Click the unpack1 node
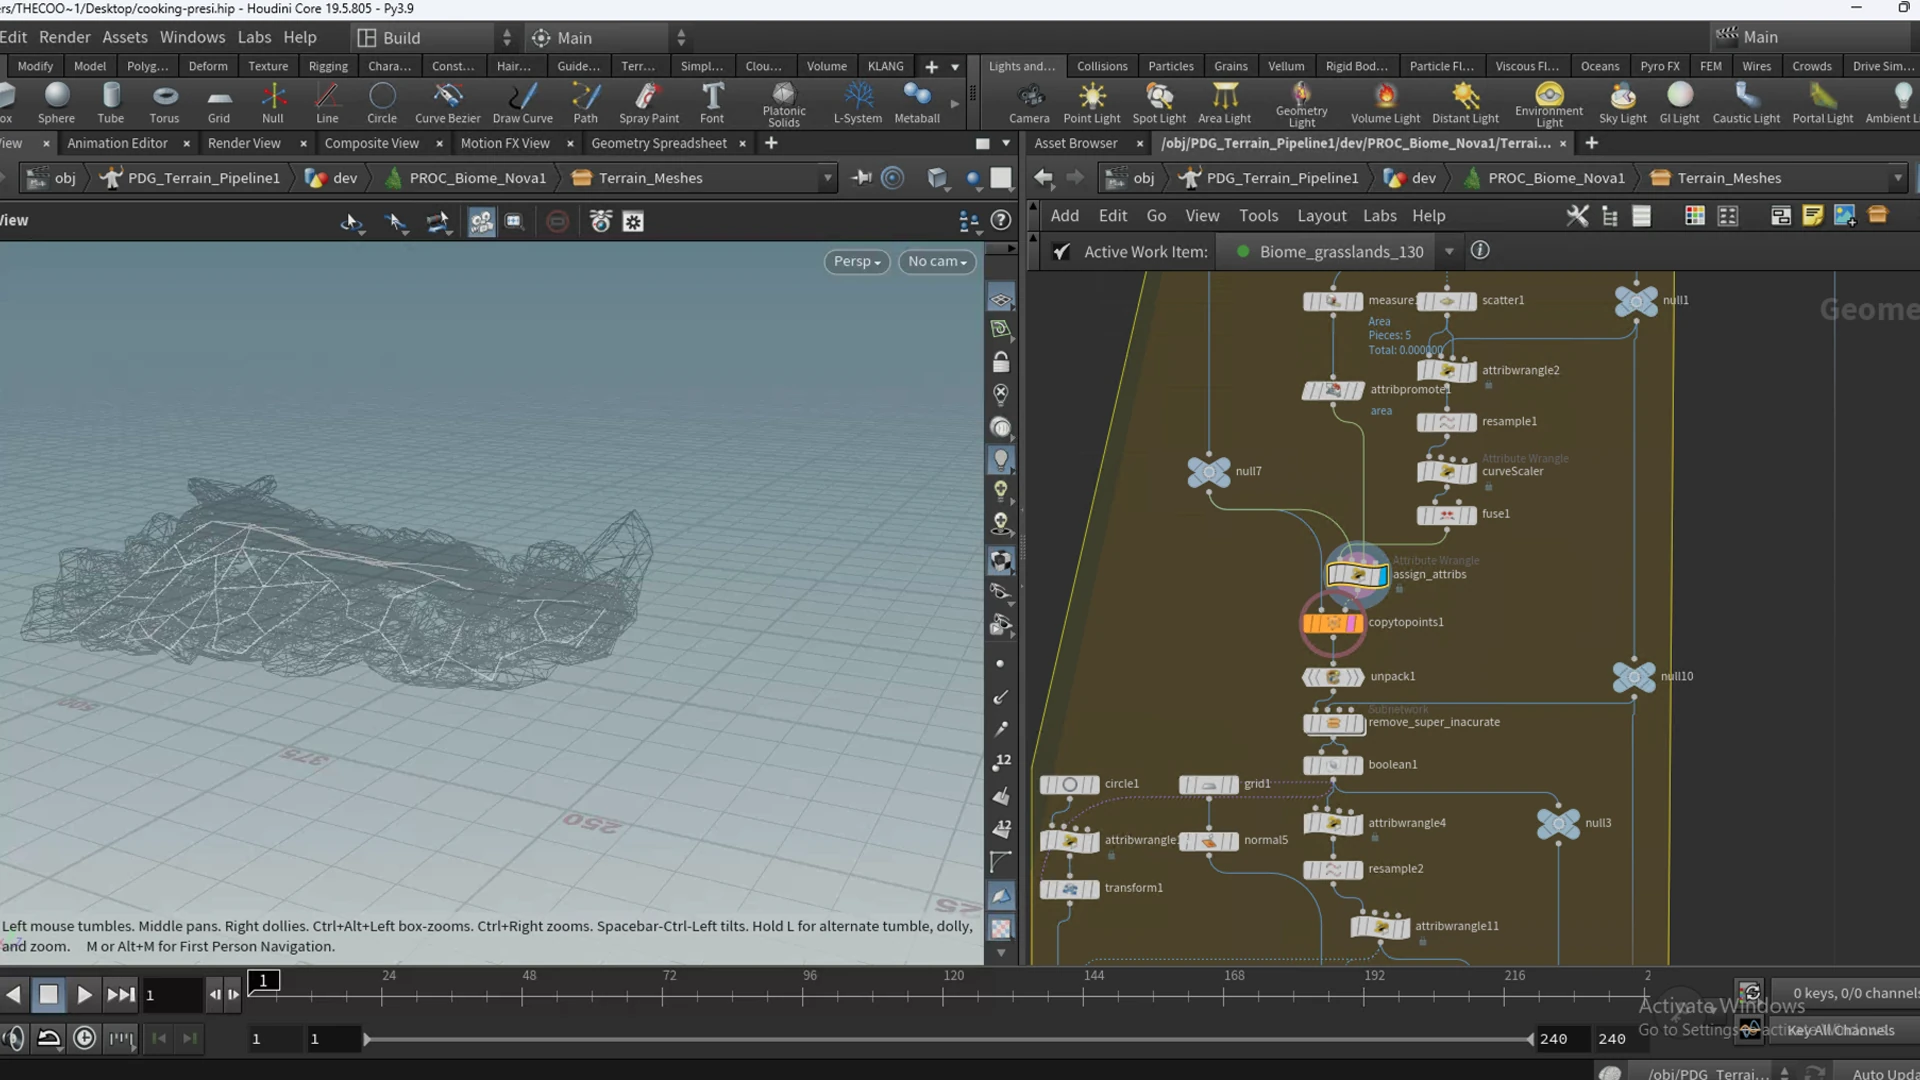This screenshot has height=1080, width=1920. [1332, 677]
